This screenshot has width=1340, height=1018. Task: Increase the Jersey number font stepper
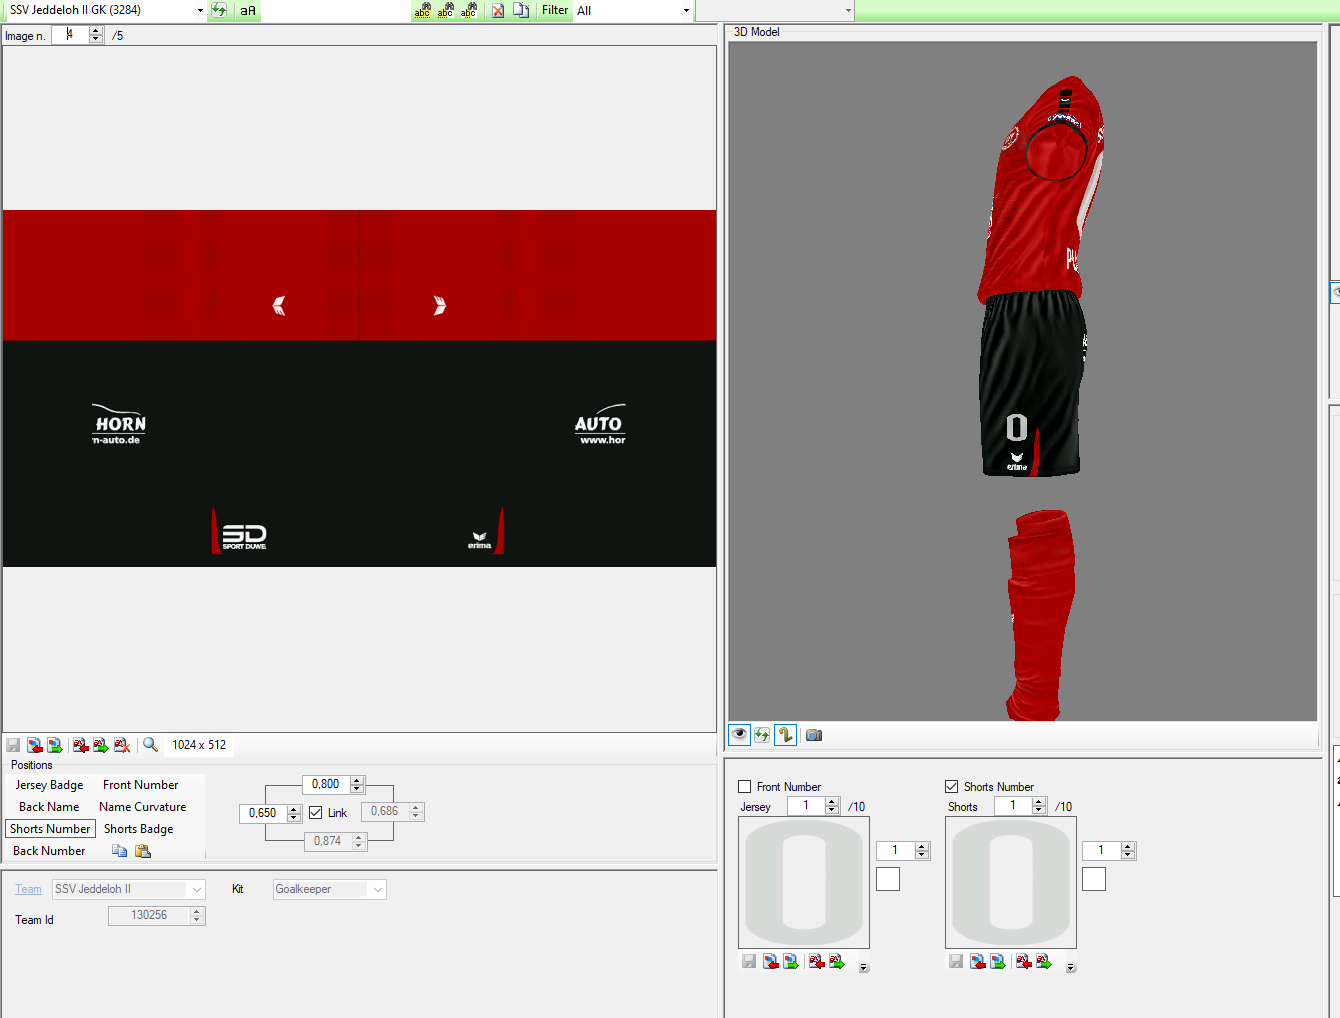pos(832,802)
